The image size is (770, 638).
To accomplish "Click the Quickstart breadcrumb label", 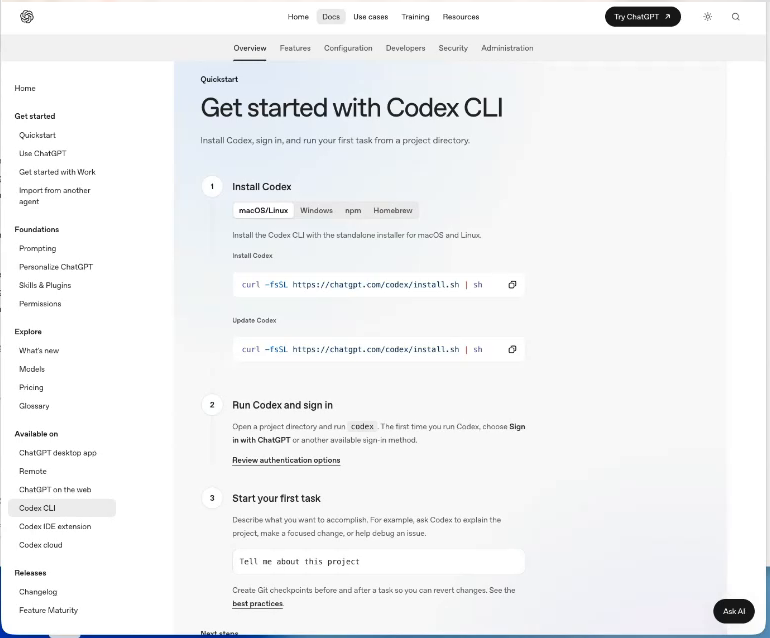I will [x=219, y=79].
